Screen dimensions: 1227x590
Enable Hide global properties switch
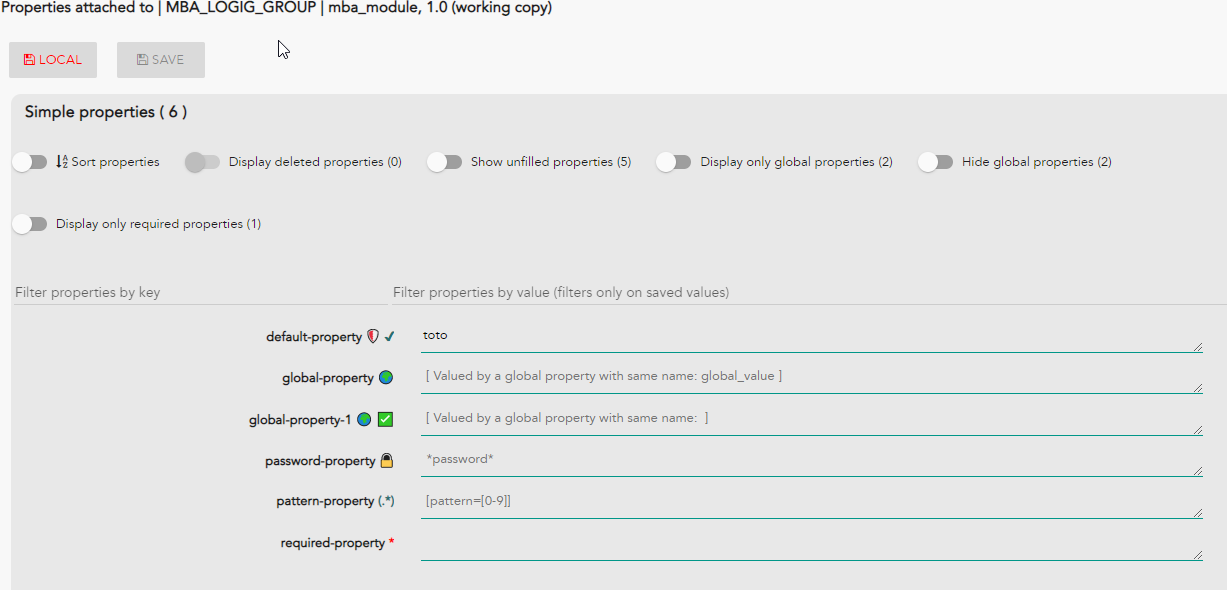tap(936, 162)
